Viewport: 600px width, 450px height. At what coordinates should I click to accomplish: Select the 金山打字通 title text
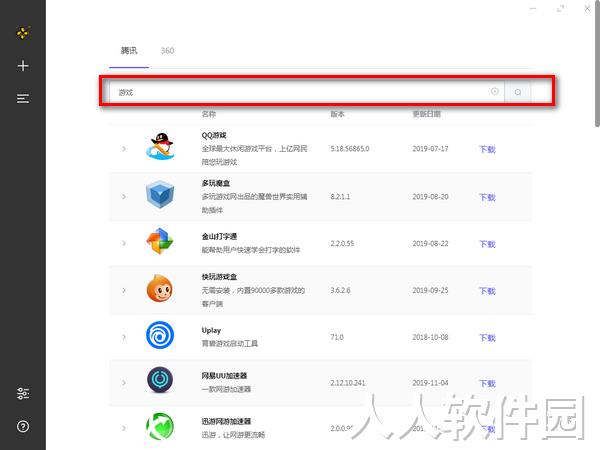click(x=219, y=236)
